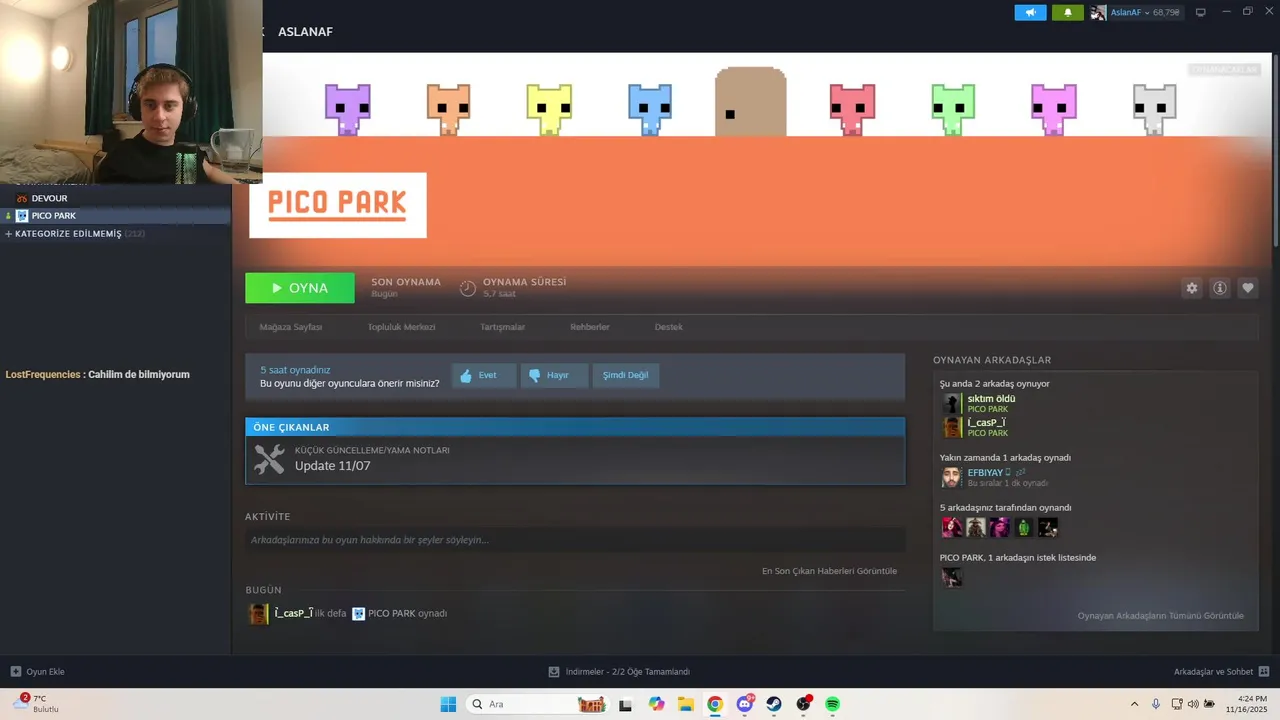Open File Explorer from taskbar

685,704
